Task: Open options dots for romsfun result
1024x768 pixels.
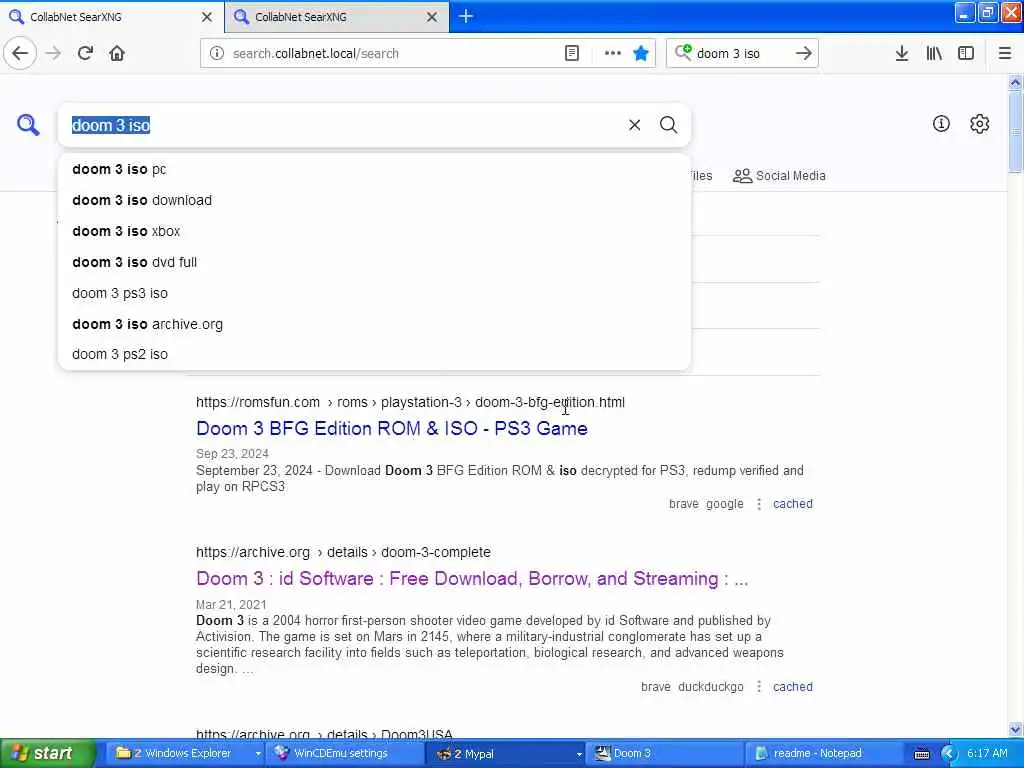Action: click(x=759, y=504)
